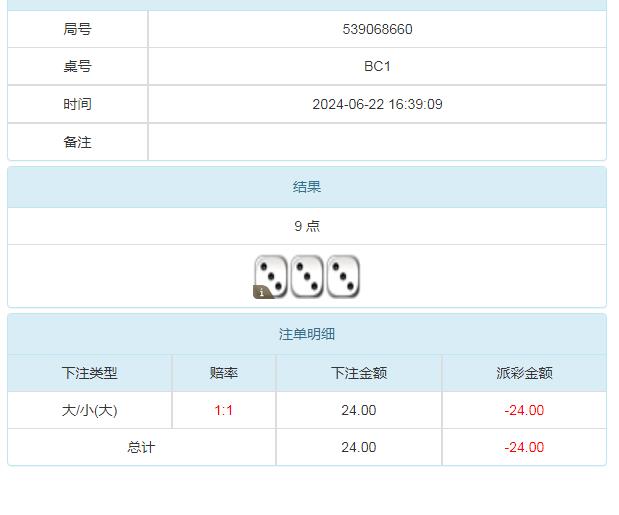The height and width of the screenshot is (515, 619).
Task: Click the 大/小(大) bet type cell
Action: [90, 410]
